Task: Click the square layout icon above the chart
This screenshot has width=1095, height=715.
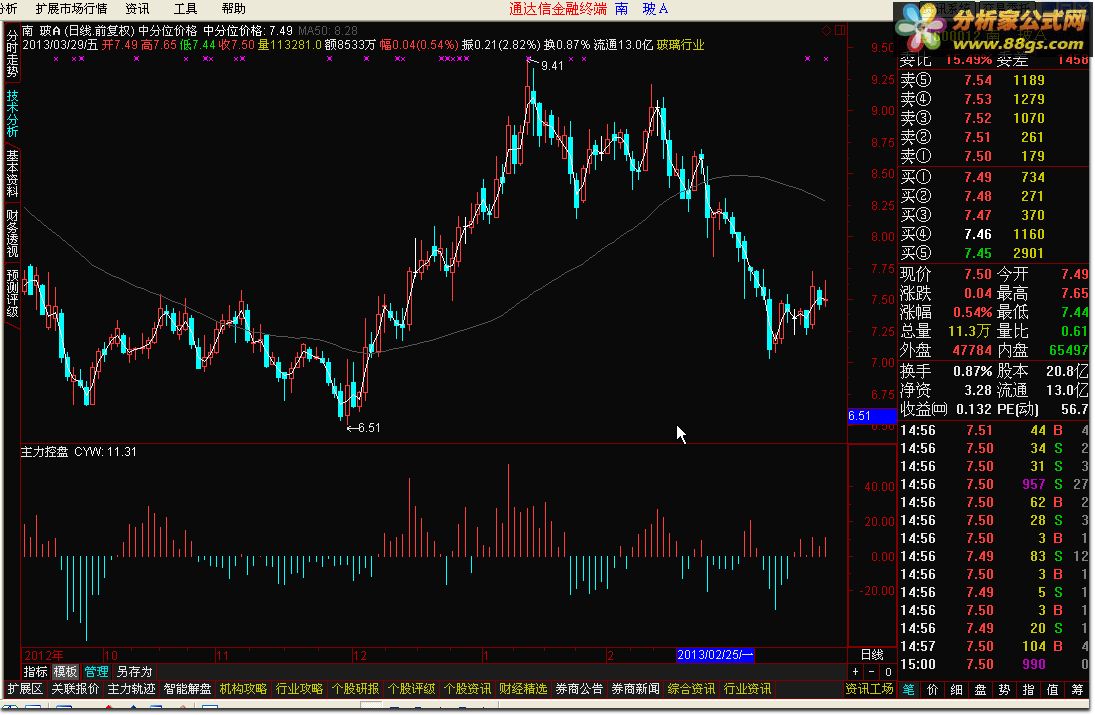Action: 840,31
